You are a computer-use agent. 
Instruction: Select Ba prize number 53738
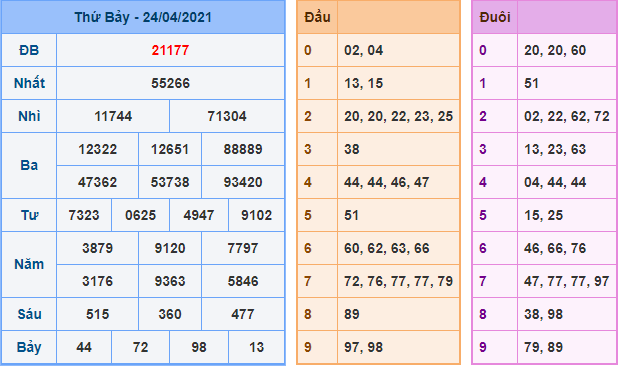tap(170, 182)
